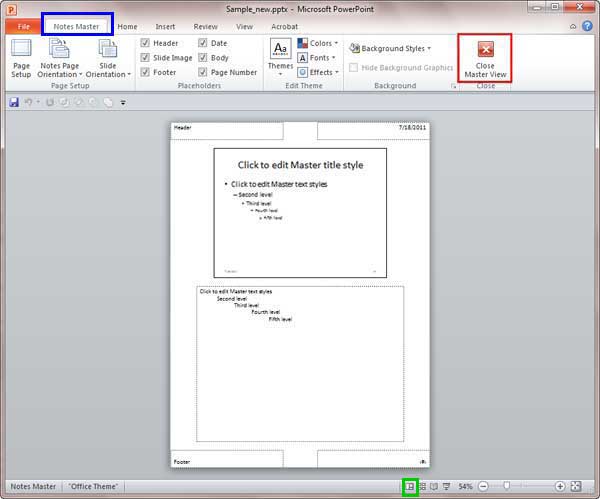Viewport: 600px width, 499px height.
Task: Switch to Review tab
Action: [205, 26]
